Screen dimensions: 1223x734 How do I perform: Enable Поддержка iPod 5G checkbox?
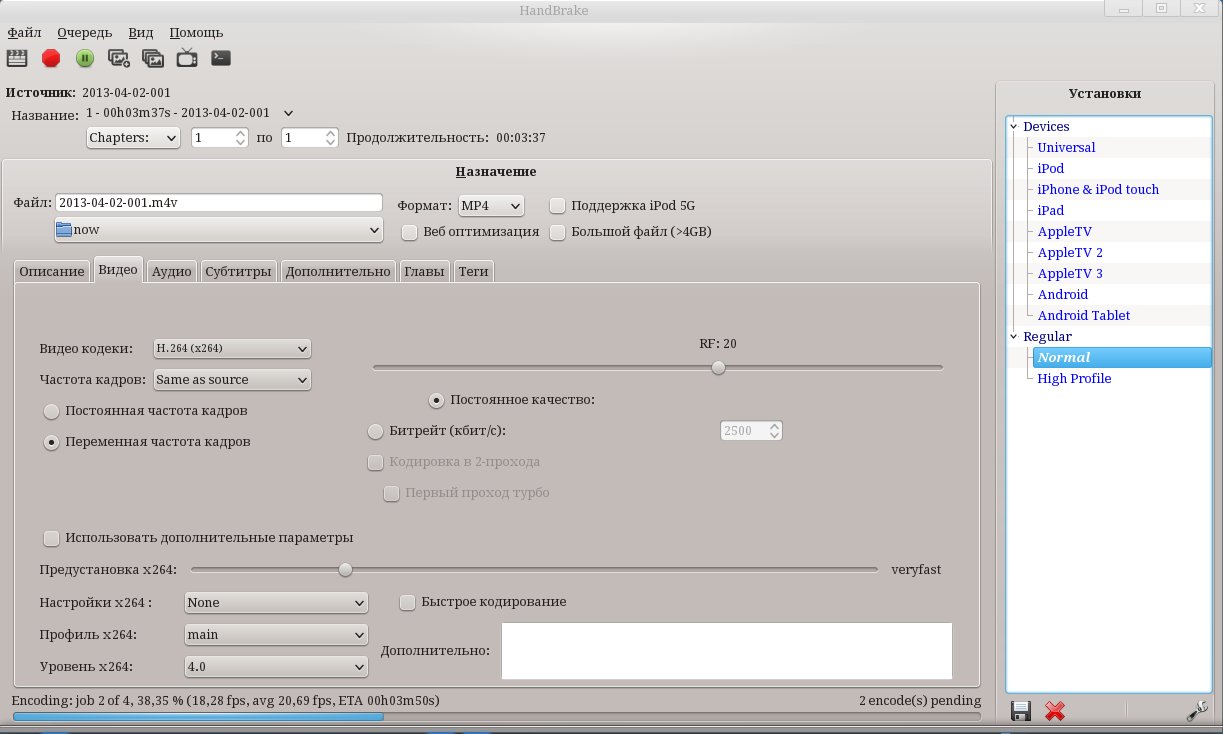[558, 206]
